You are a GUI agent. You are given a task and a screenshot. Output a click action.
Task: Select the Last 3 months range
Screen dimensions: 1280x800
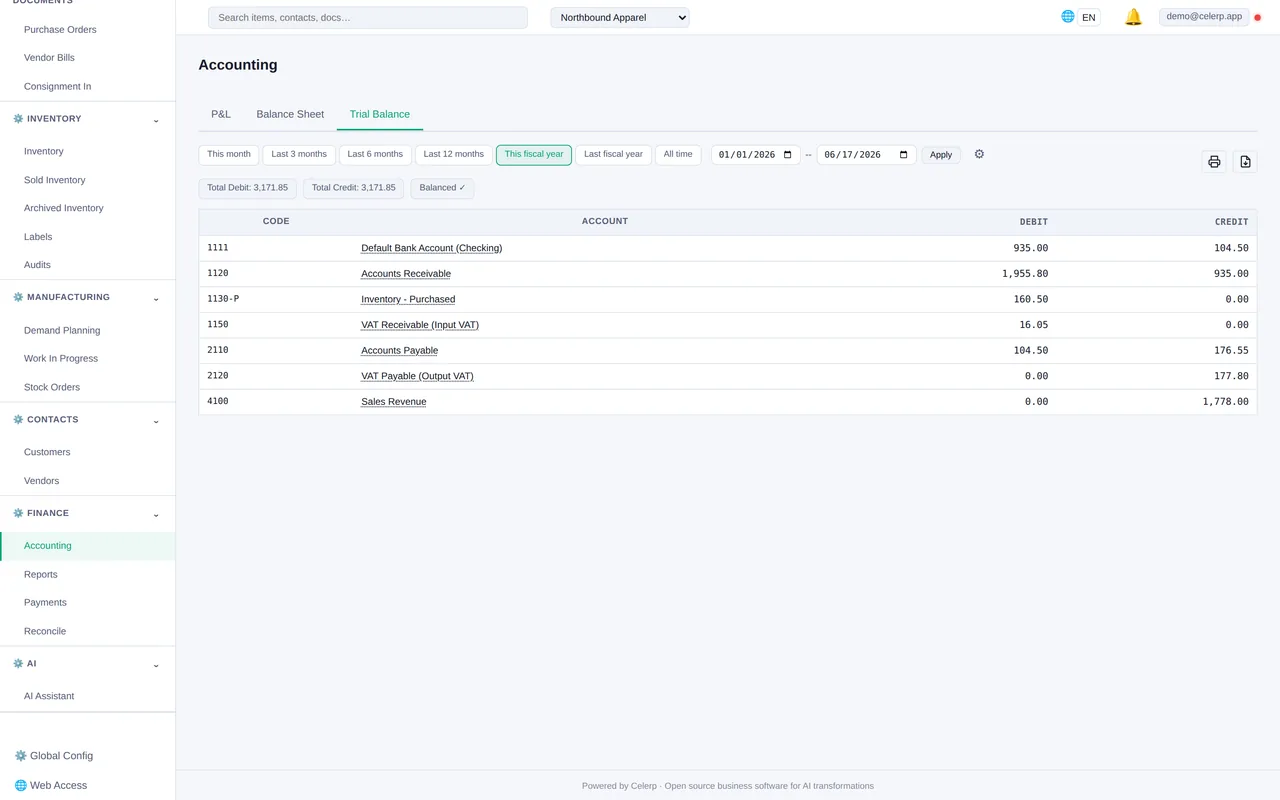299,155
